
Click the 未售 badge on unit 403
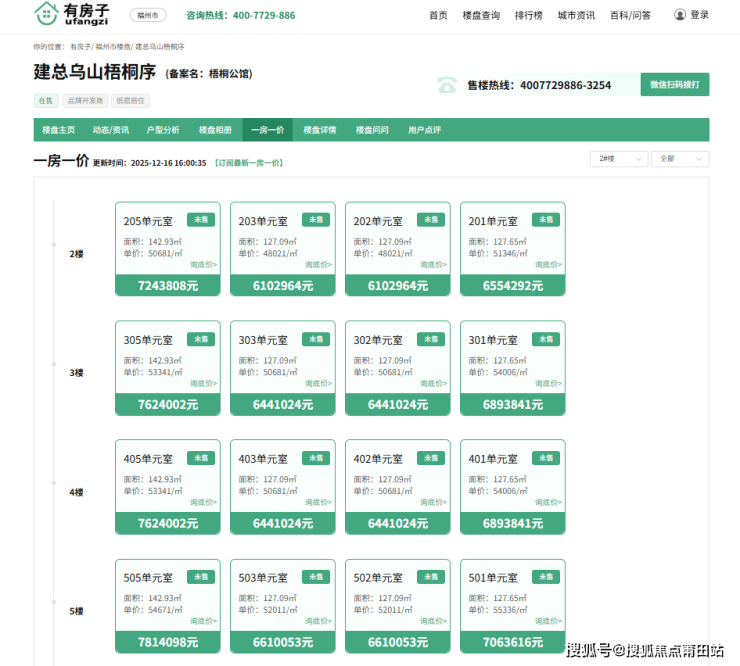click(x=316, y=458)
